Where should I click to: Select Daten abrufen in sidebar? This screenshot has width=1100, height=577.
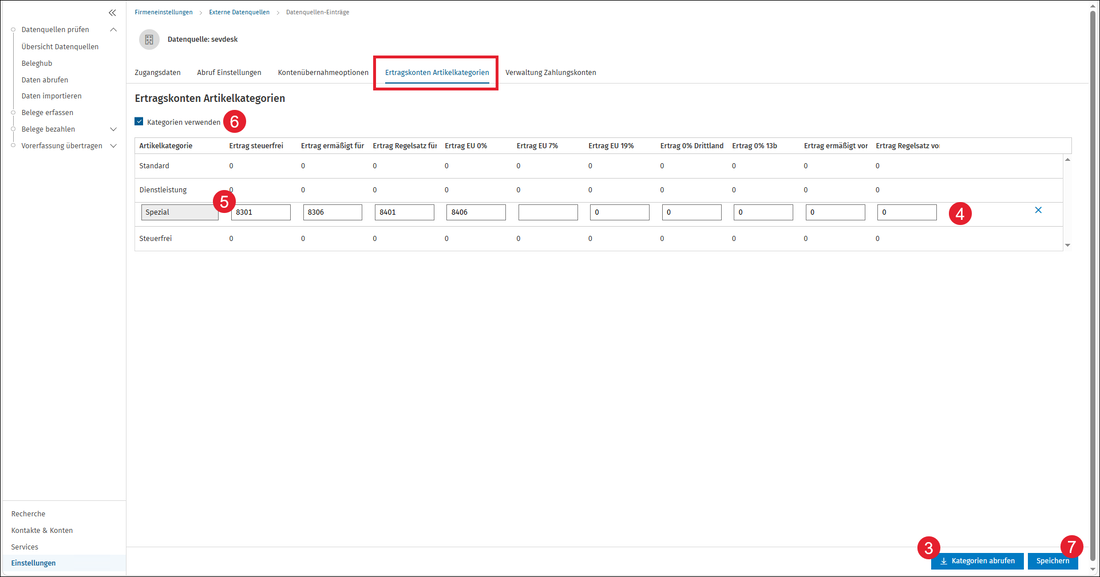click(x=44, y=80)
